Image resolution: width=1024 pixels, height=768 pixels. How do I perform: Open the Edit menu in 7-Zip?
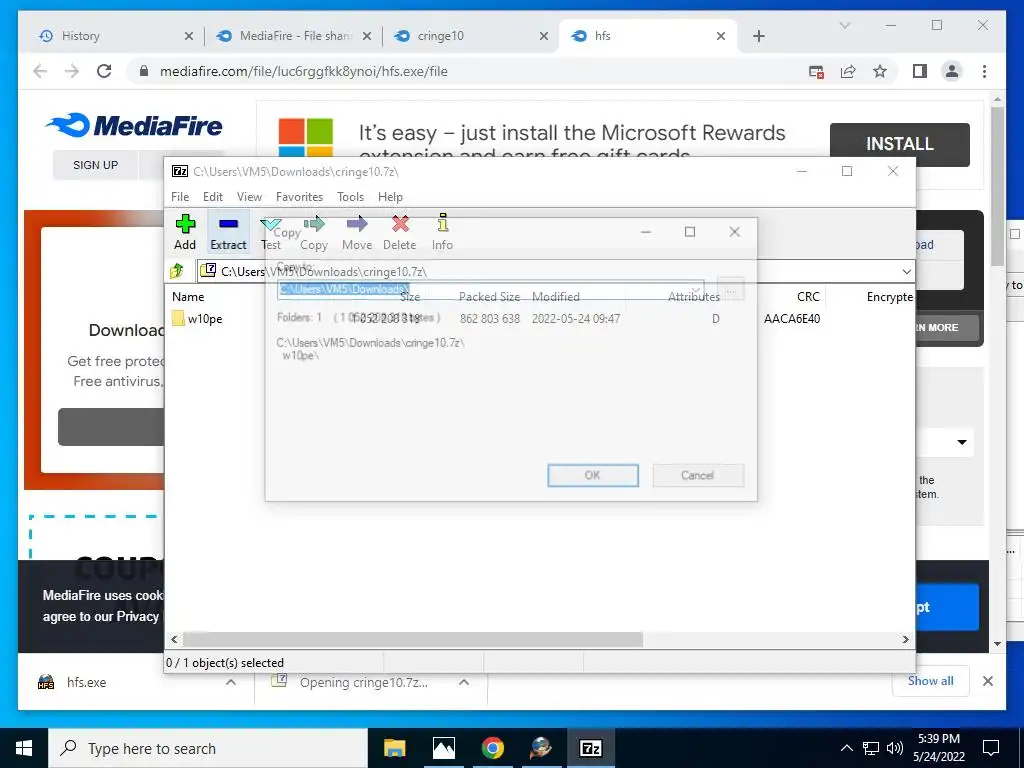tap(212, 197)
